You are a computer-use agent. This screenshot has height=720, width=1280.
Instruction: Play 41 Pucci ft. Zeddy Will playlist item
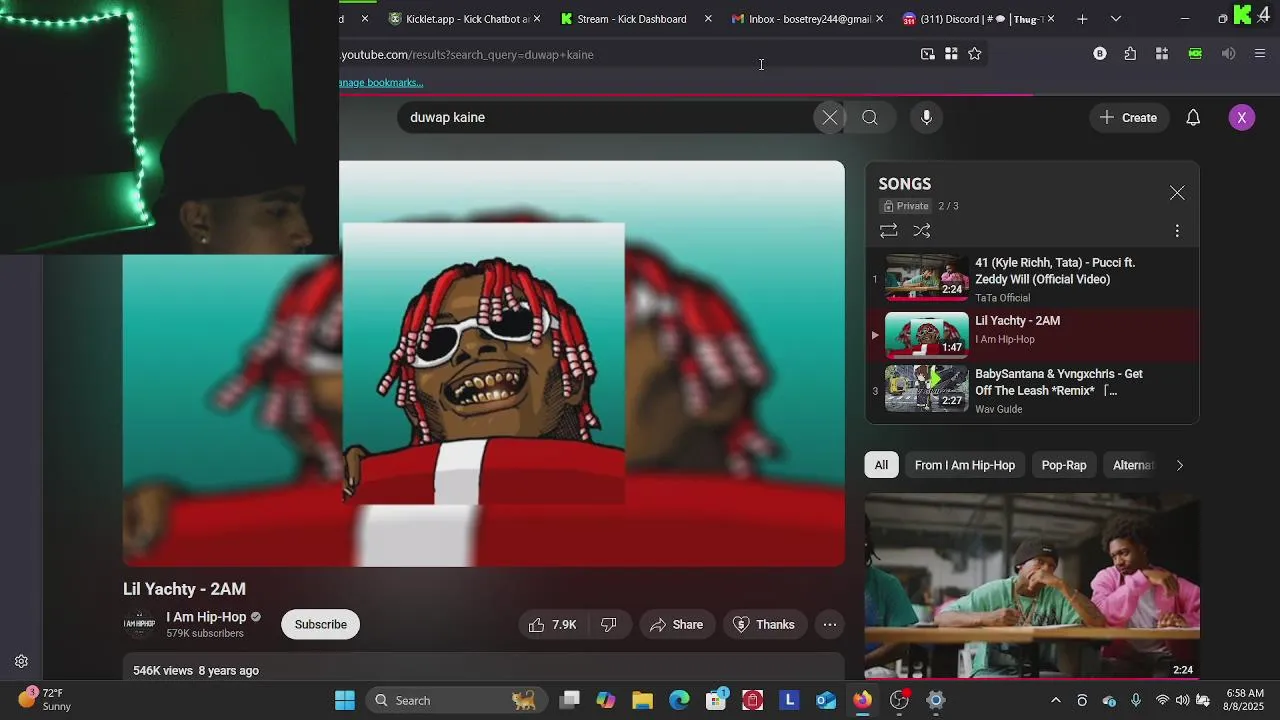(x=1032, y=279)
